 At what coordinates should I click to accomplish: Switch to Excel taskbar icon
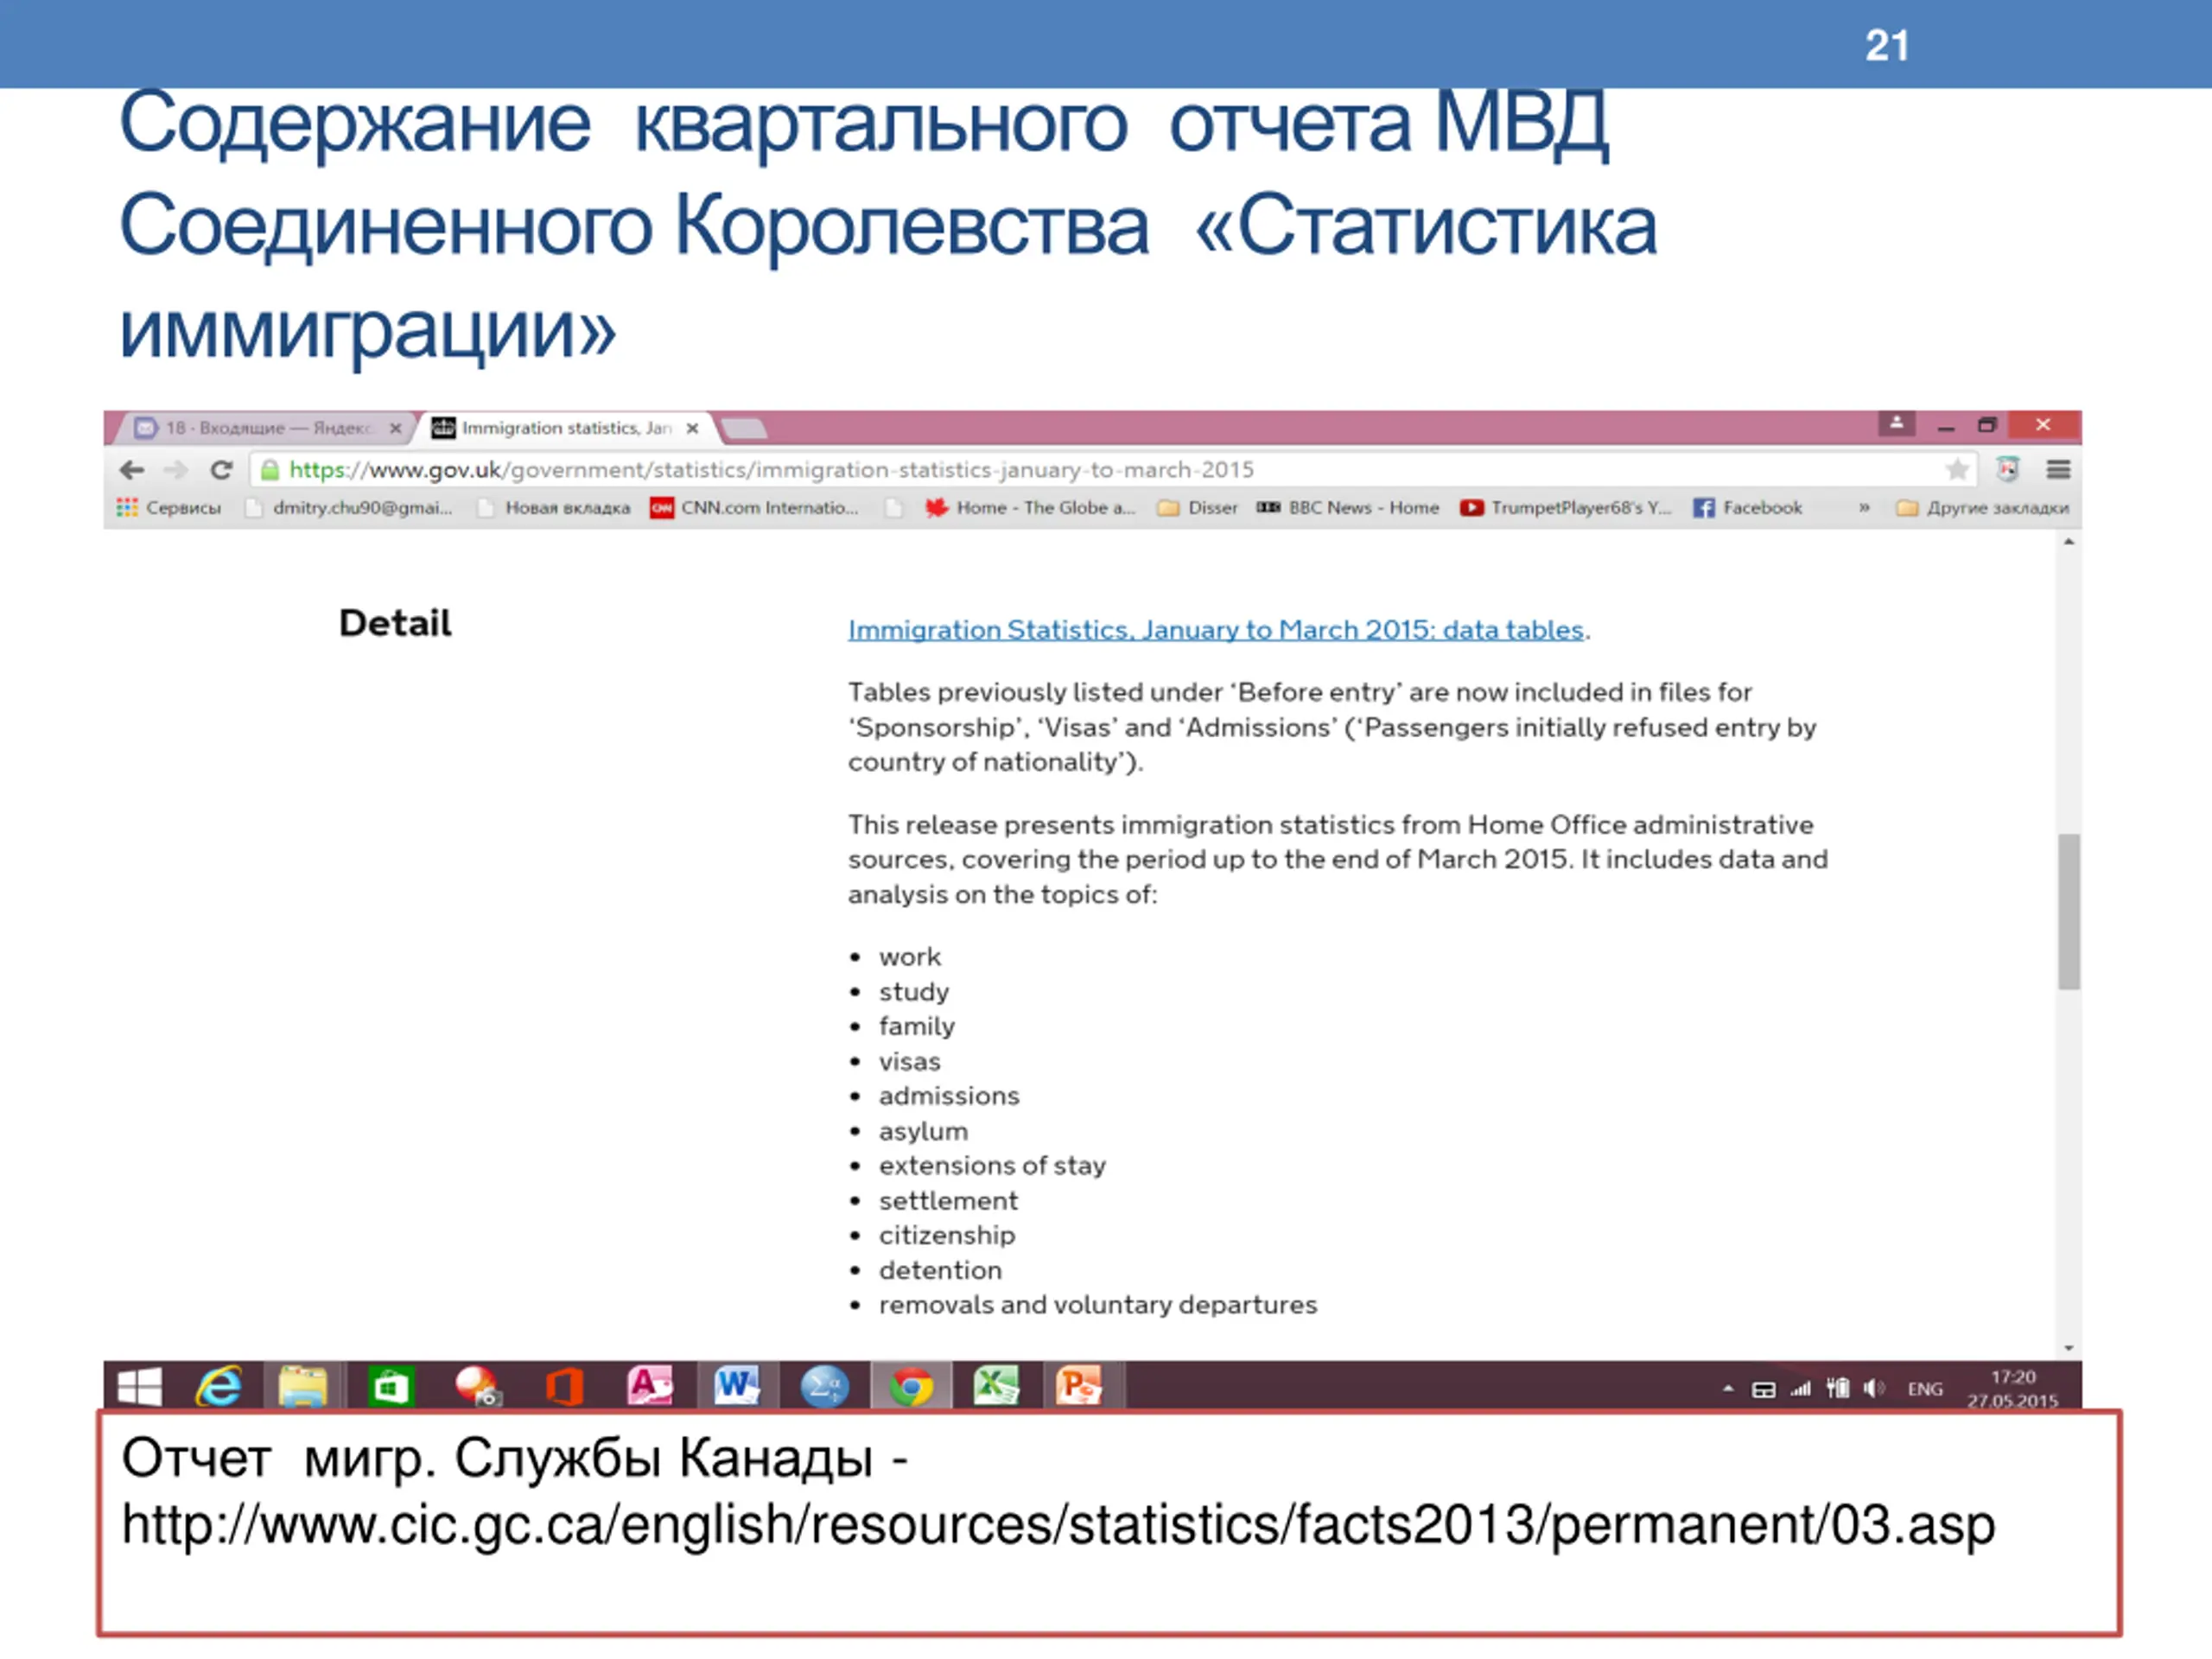[996, 1387]
